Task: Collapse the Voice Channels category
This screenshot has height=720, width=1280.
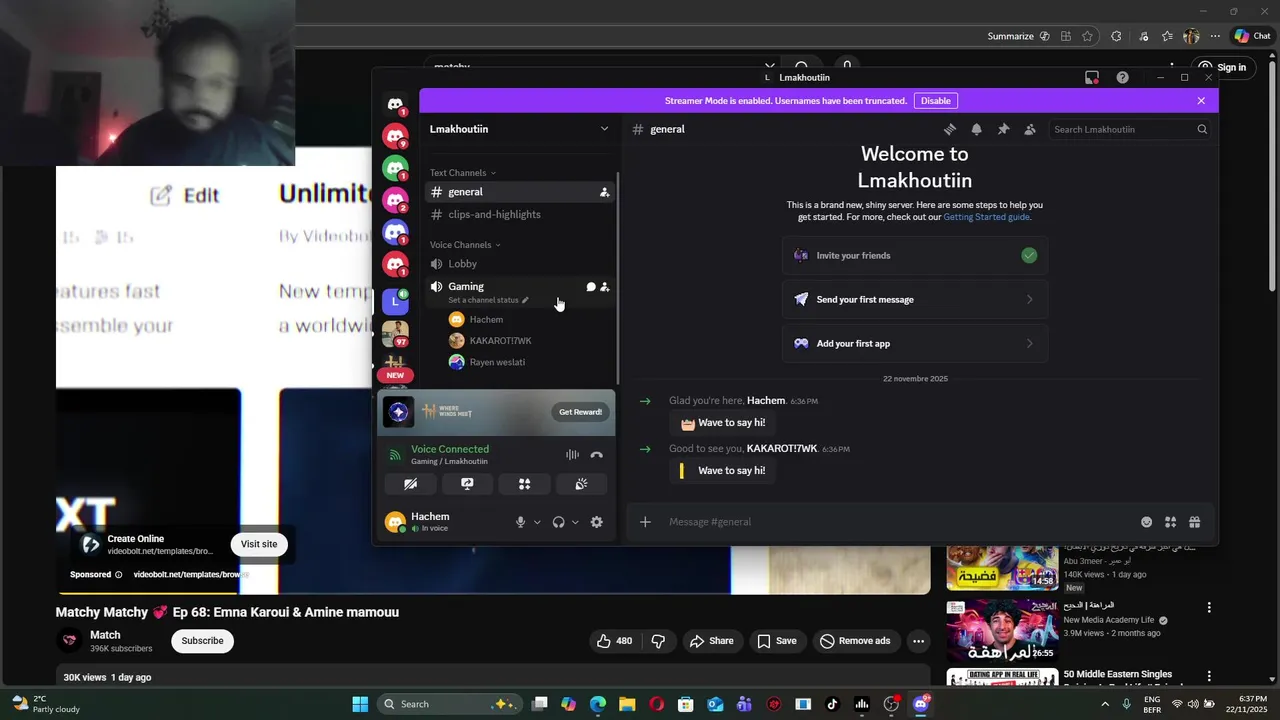Action: (465, 245)
